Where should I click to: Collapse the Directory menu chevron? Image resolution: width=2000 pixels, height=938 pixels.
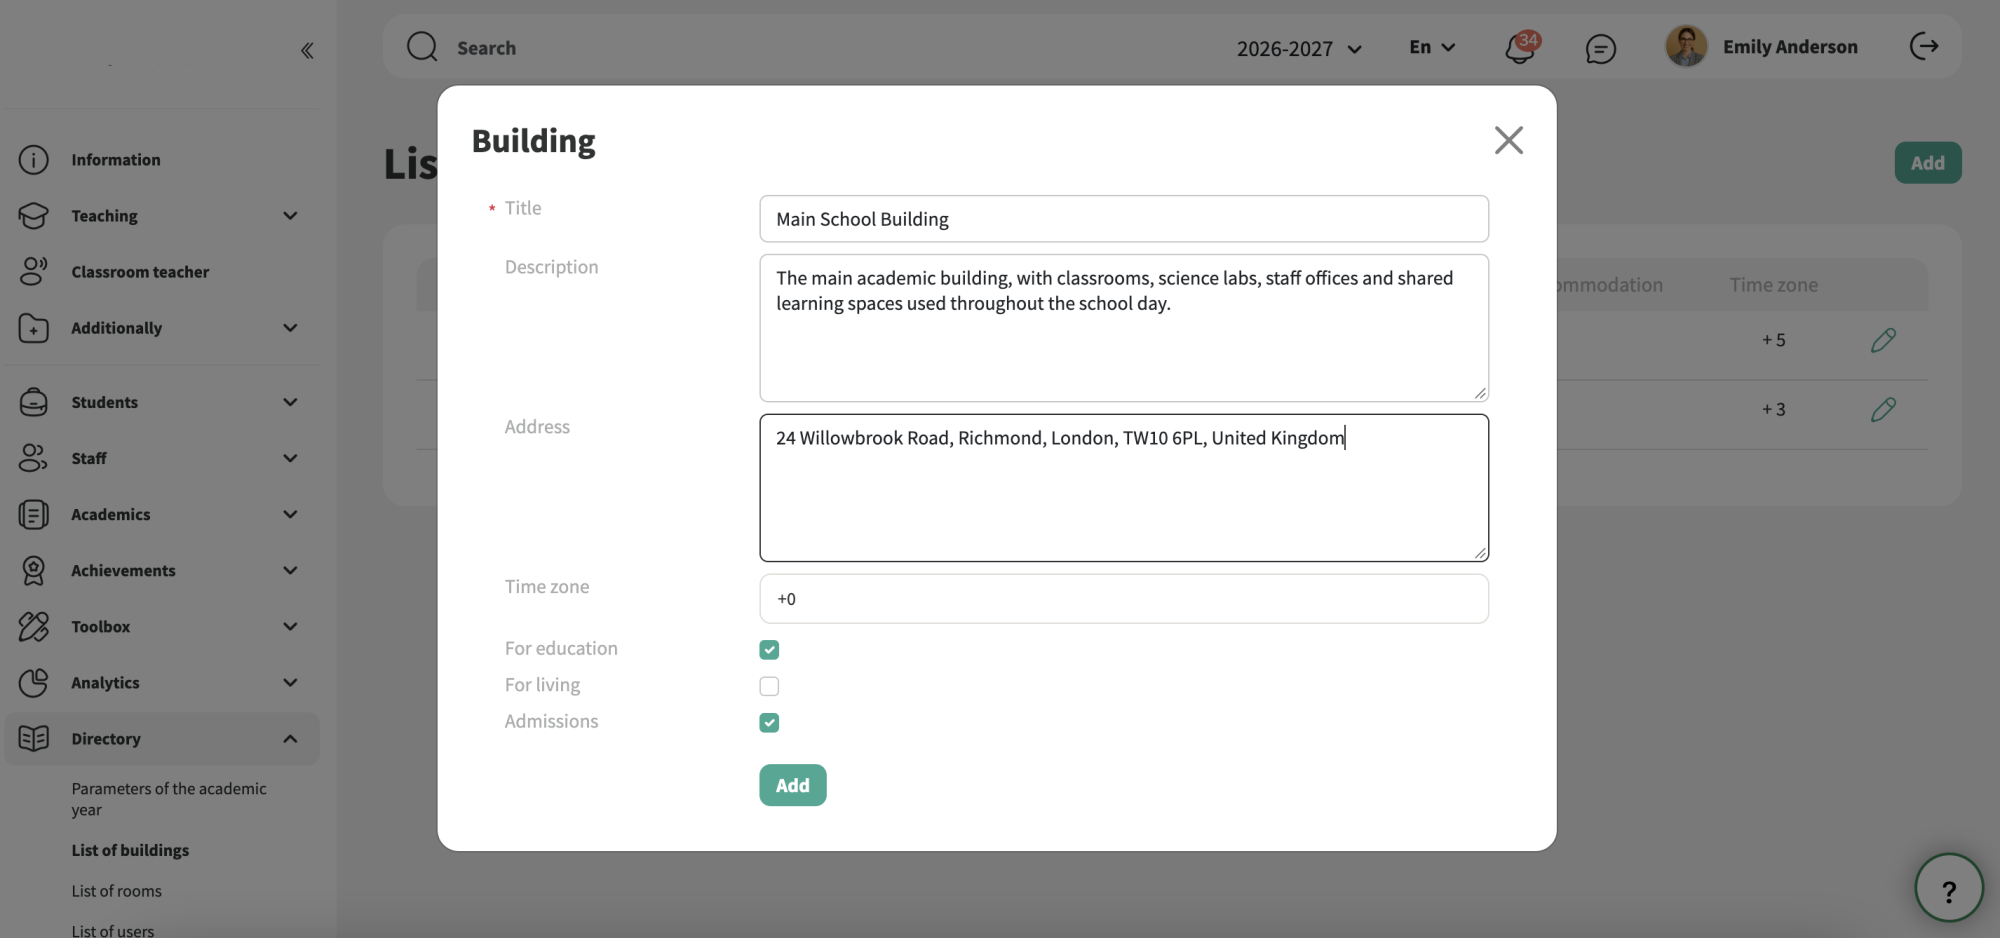pyautogui.click(x=290, y=738)
